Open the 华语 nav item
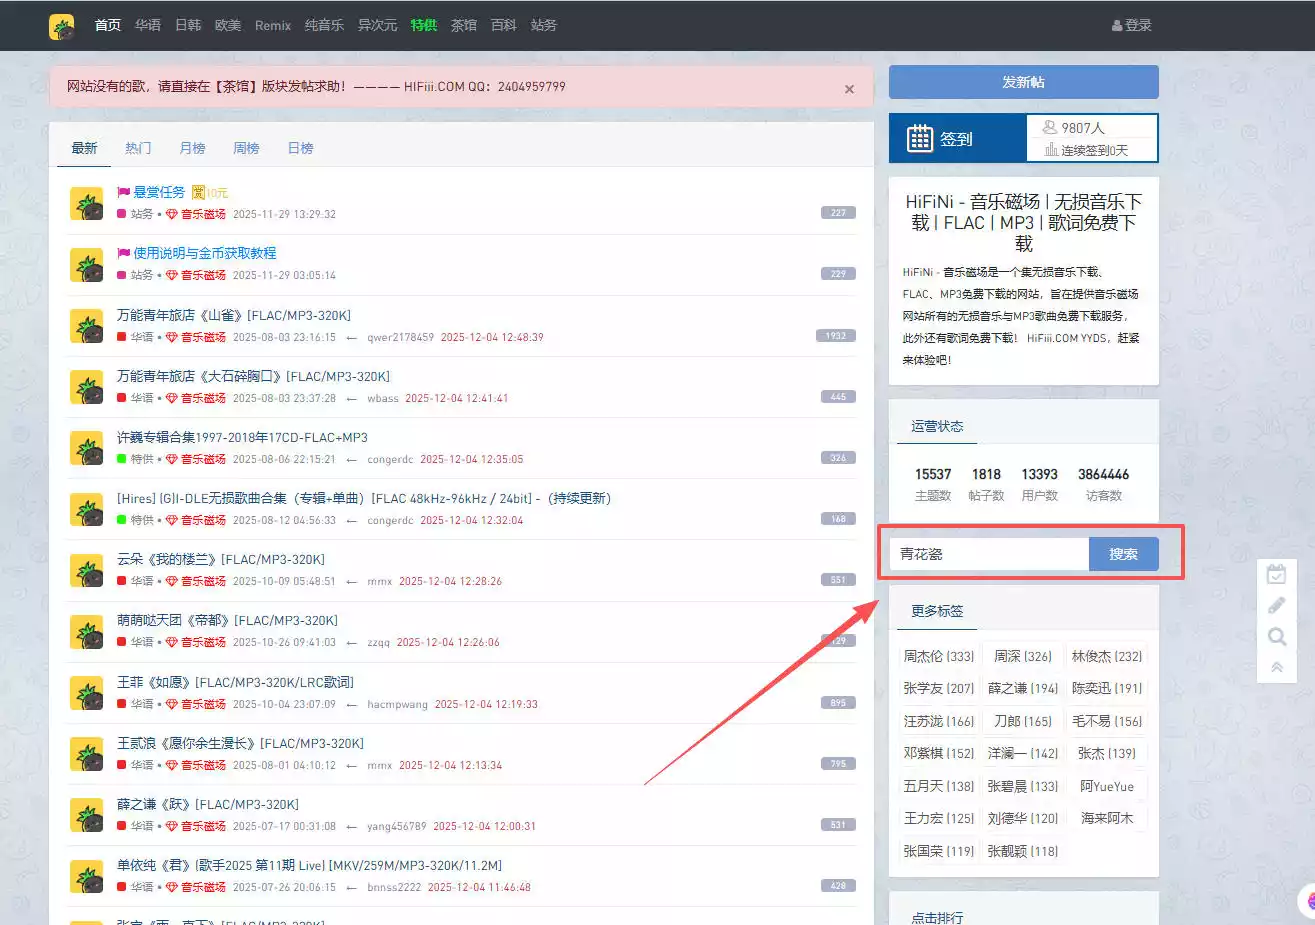 pyautogui.click(x=148, y=25)
